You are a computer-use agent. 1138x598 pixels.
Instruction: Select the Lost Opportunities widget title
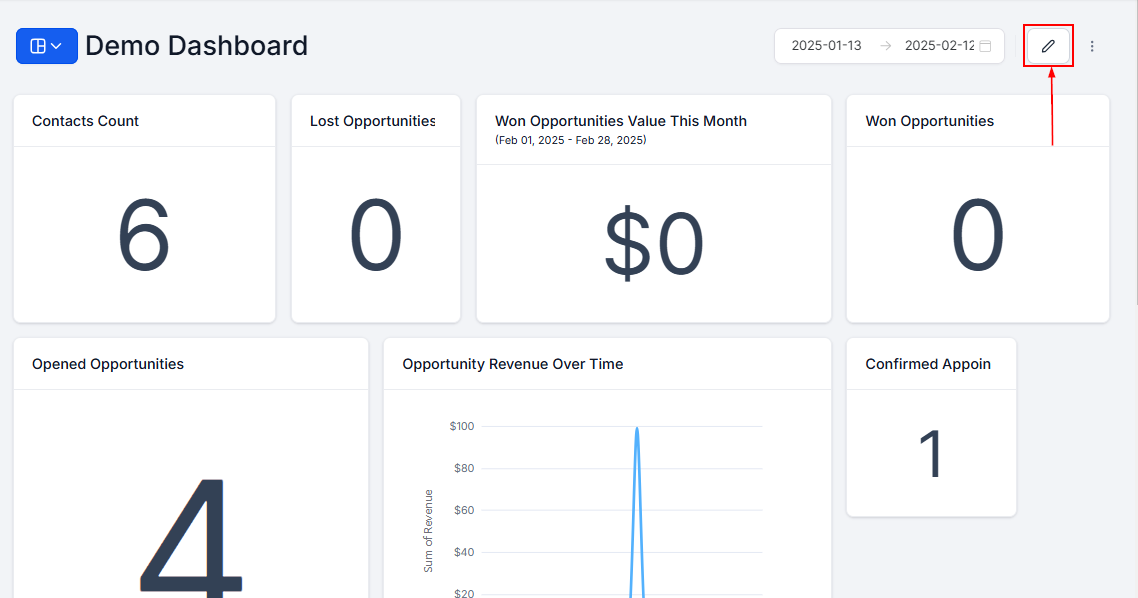[372, 121]
